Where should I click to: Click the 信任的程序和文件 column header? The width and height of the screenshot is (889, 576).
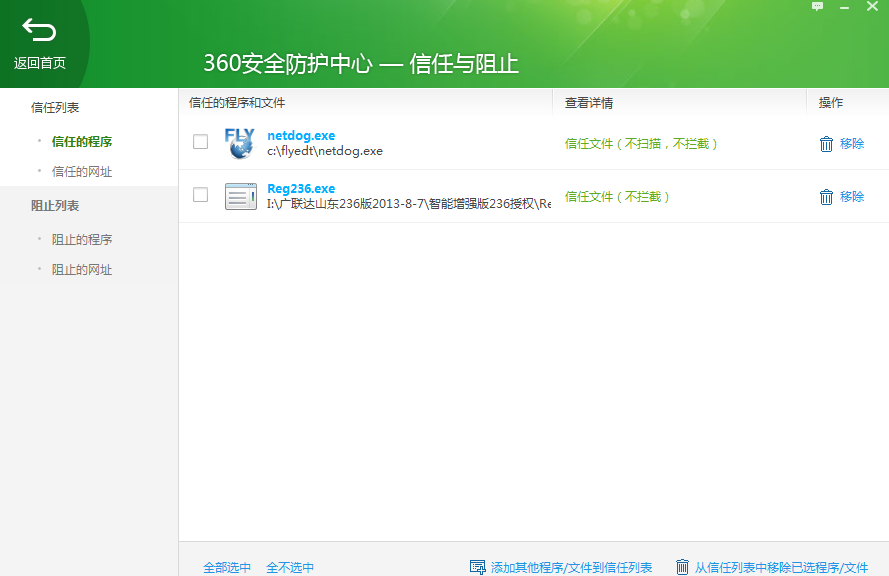tap(237, 103)
